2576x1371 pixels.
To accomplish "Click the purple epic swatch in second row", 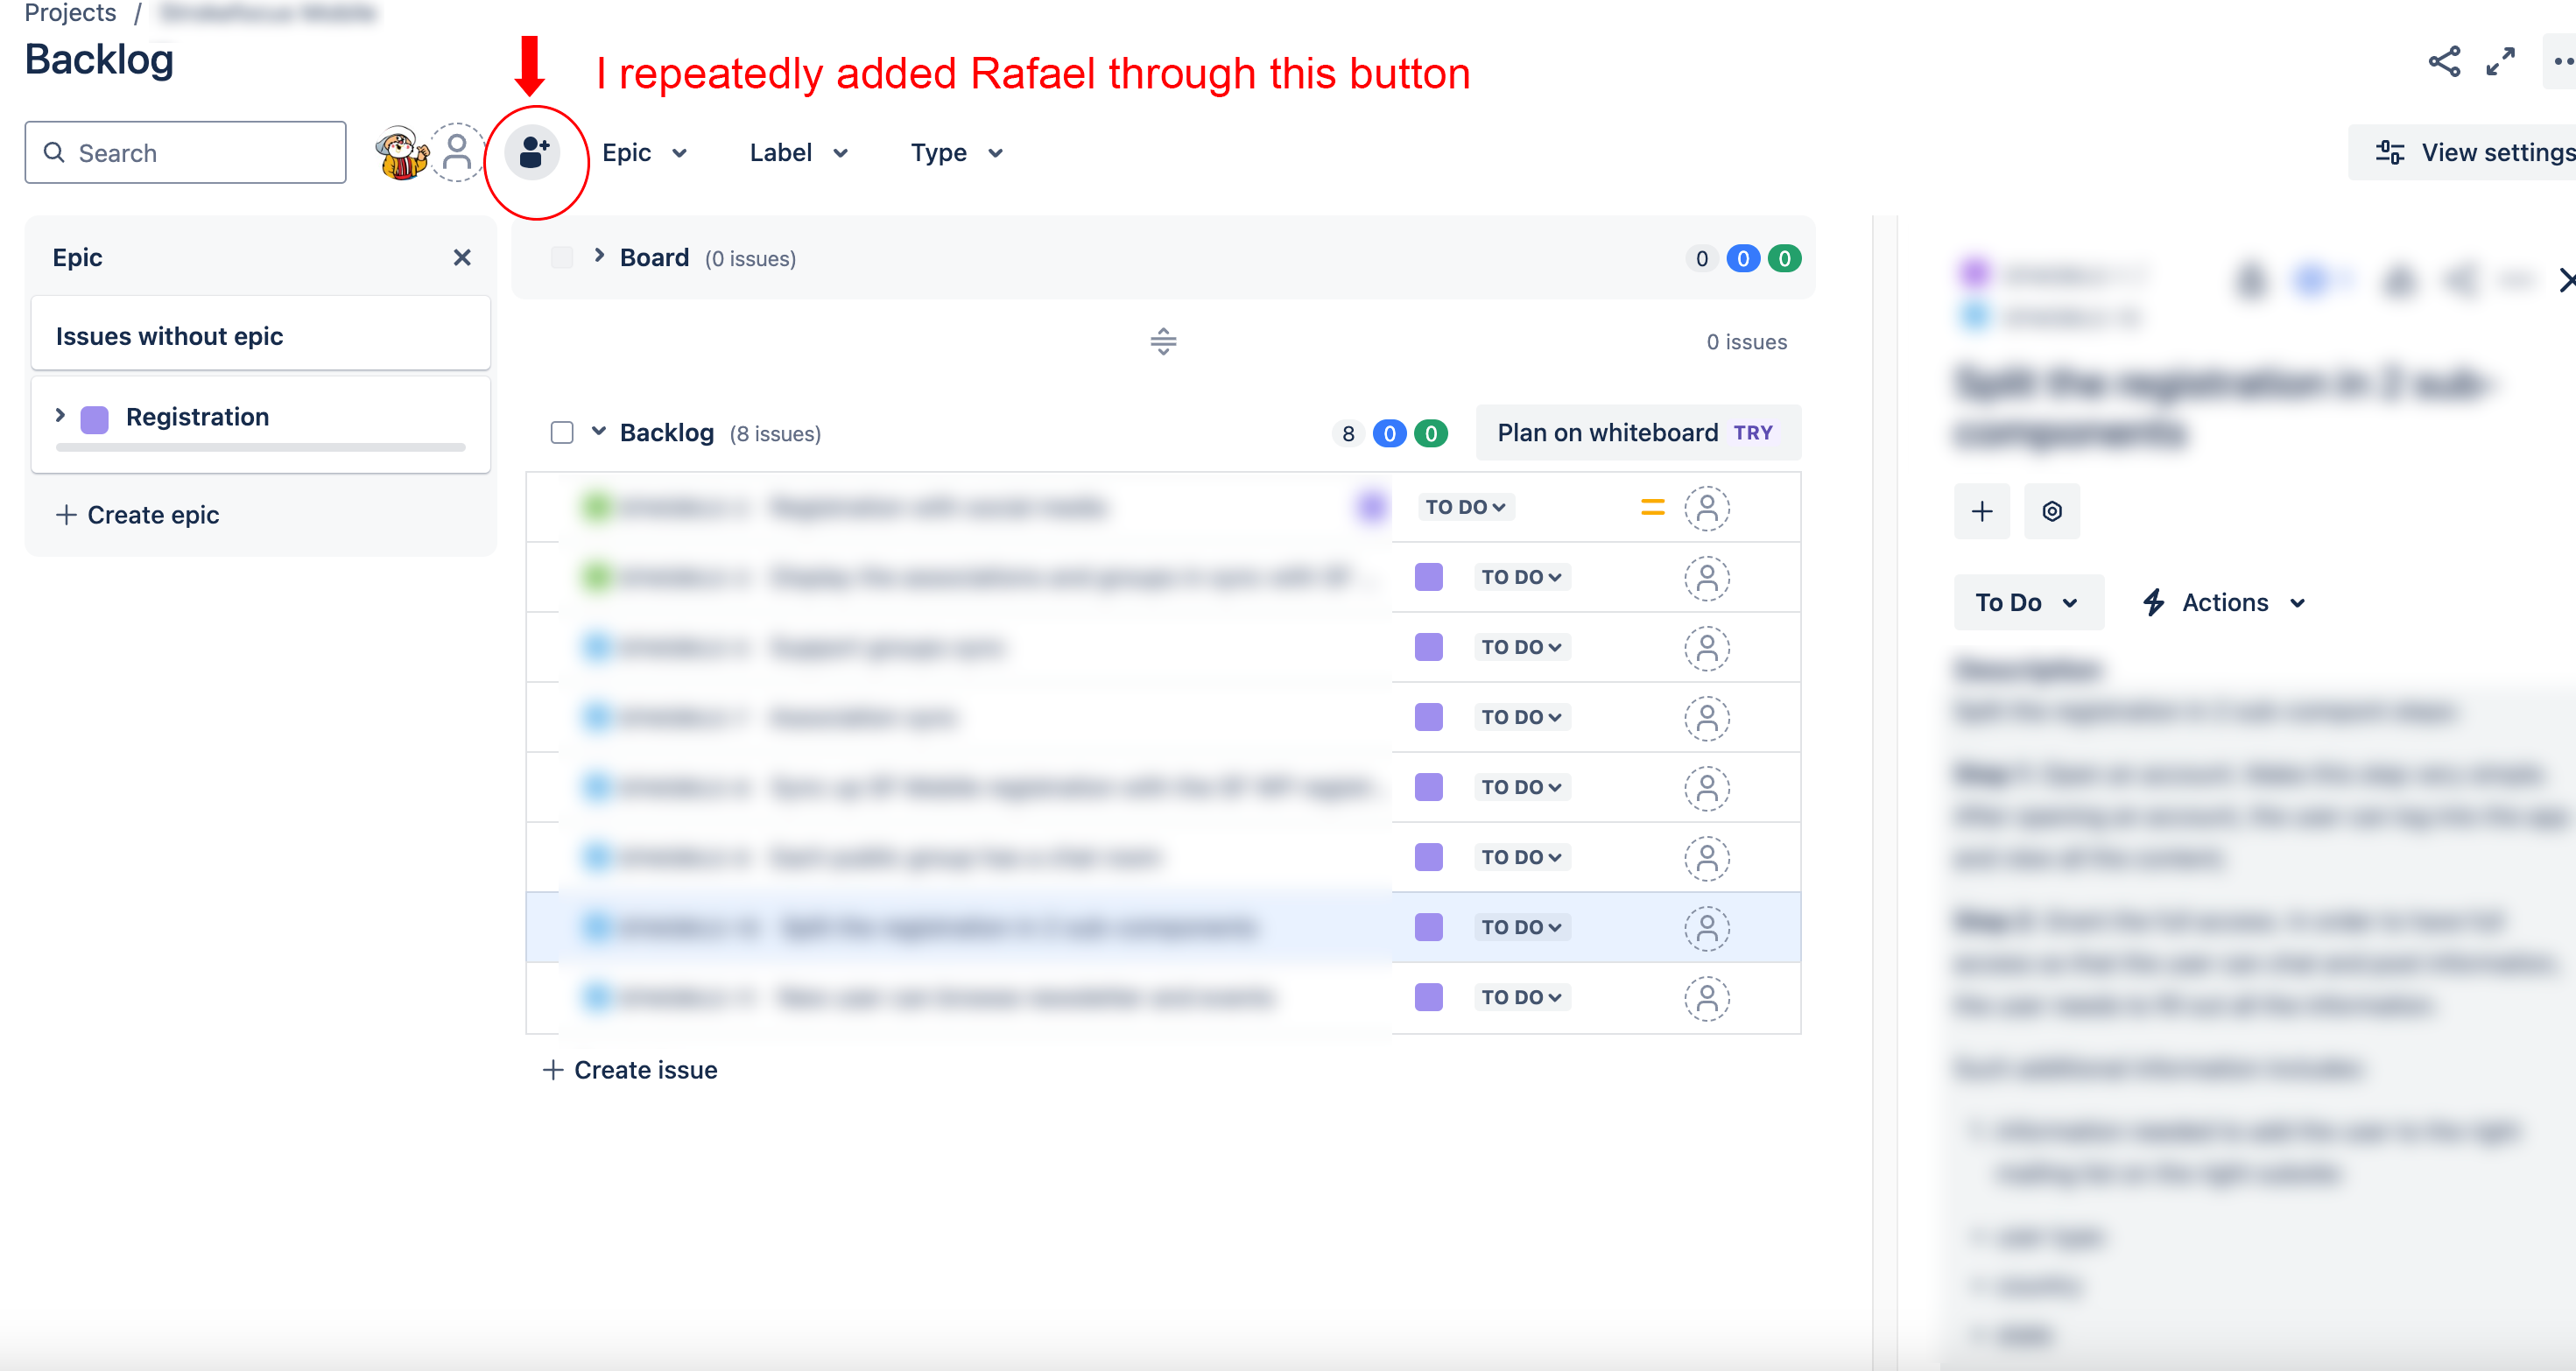I will 1428,577.
